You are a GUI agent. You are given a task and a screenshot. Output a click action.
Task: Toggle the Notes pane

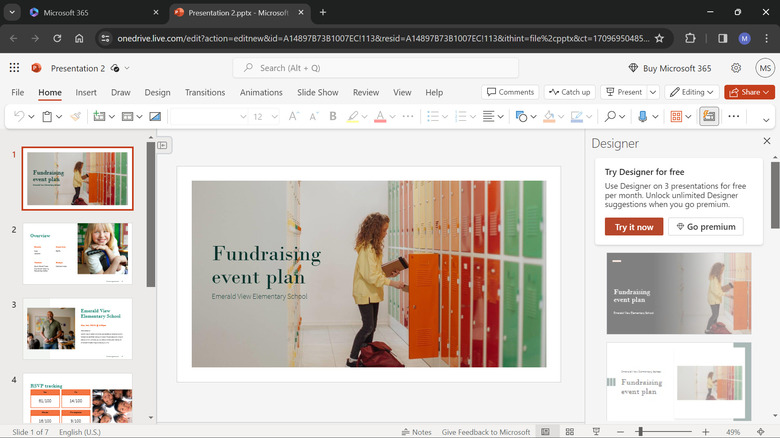coord(416,432)
